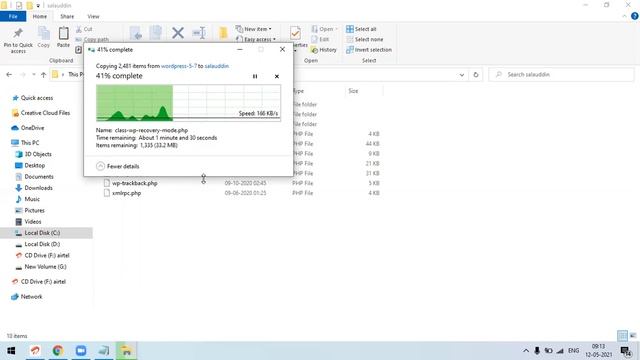Go back using the back arrow
Image resolution: width=640 pixels, height=360 pixels.
pos(9,75)
